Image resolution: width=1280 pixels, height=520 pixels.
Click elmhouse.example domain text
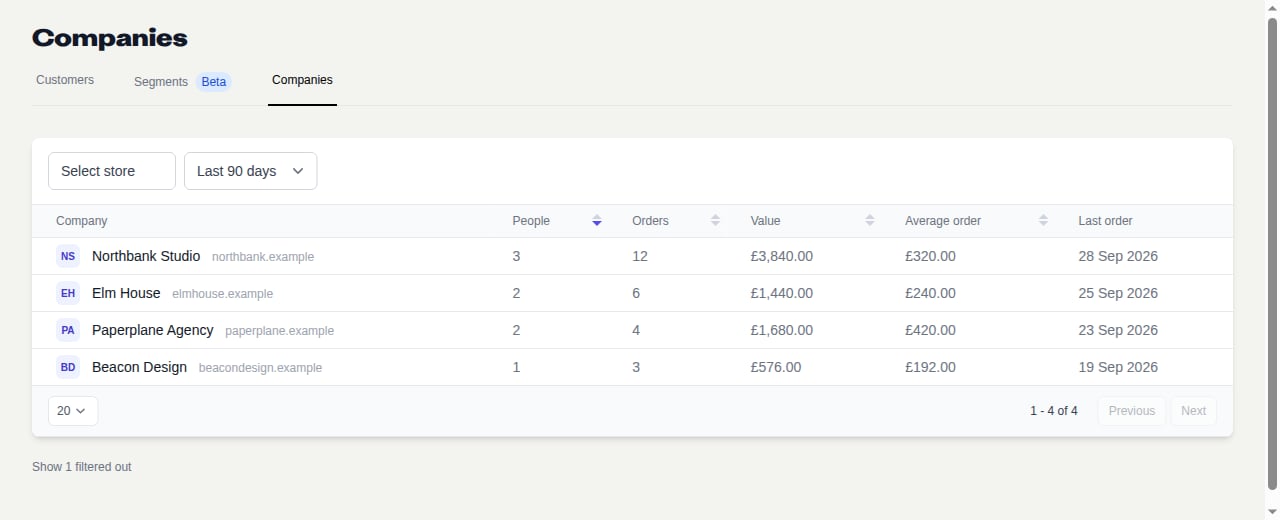point(222,294)
